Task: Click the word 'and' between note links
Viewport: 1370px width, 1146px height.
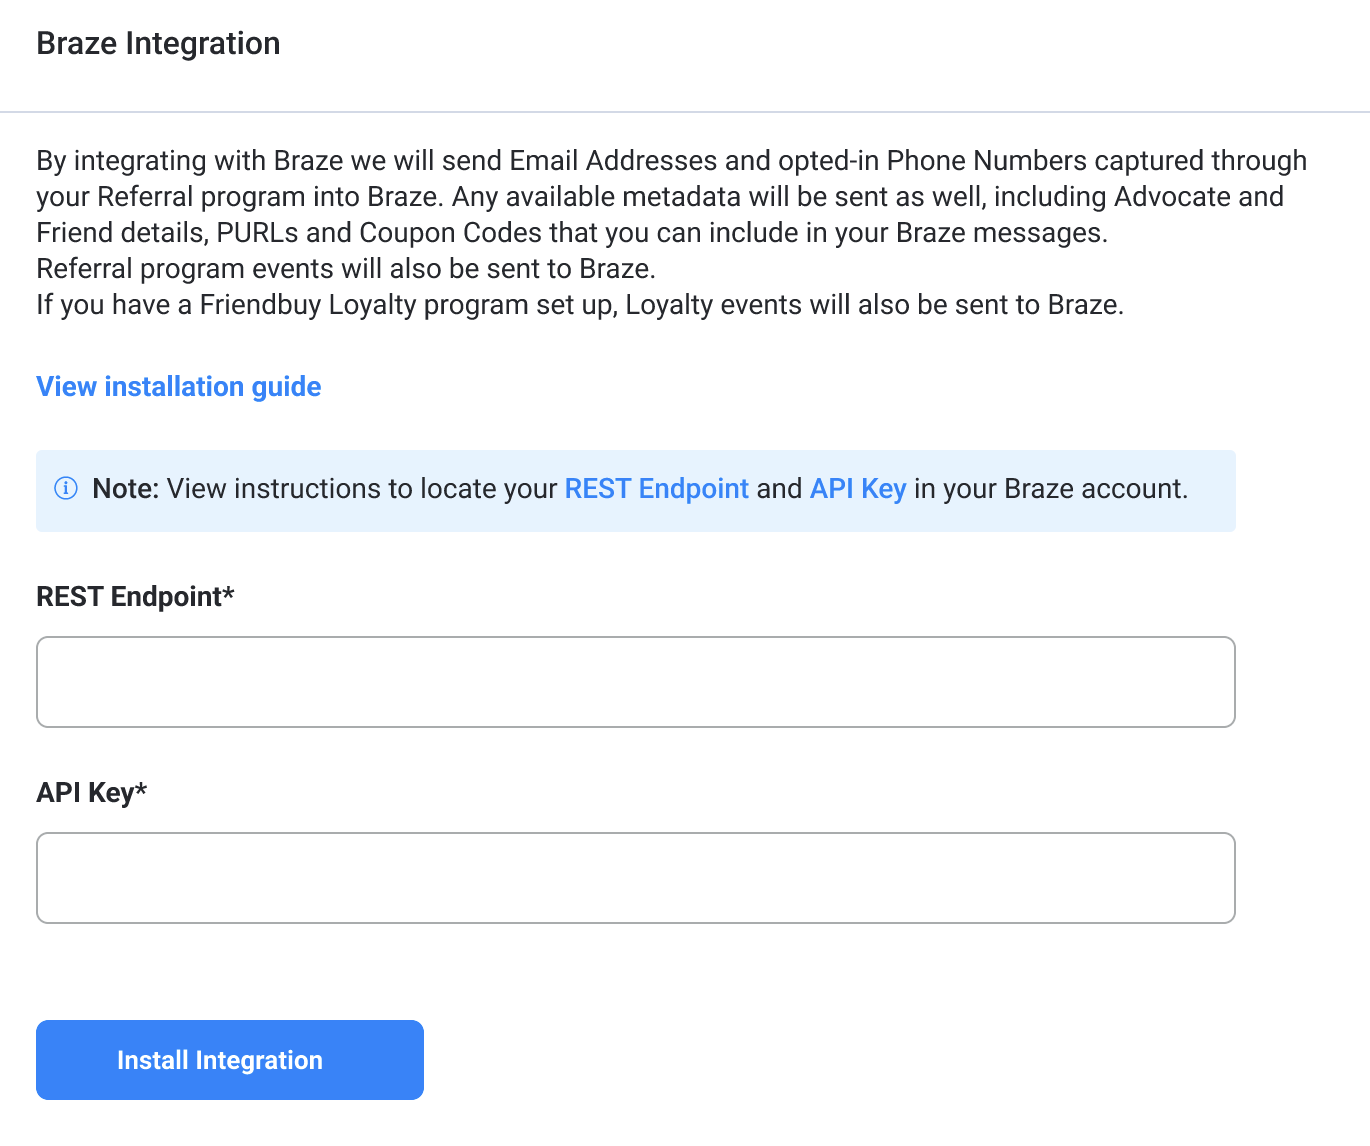Action: (779, 488)
